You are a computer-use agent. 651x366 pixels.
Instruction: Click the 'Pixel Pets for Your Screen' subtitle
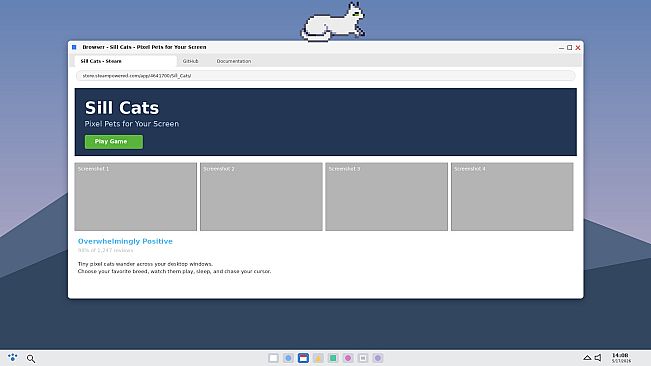[x=132, y=124]
